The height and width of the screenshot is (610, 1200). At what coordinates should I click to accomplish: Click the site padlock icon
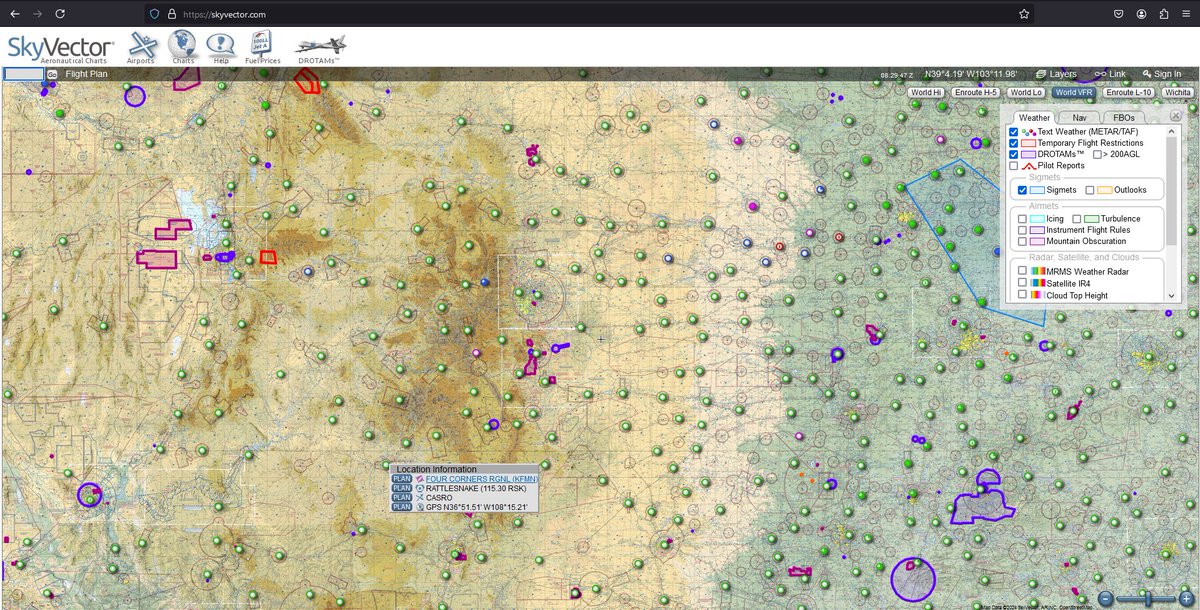[x=172, y=14]
